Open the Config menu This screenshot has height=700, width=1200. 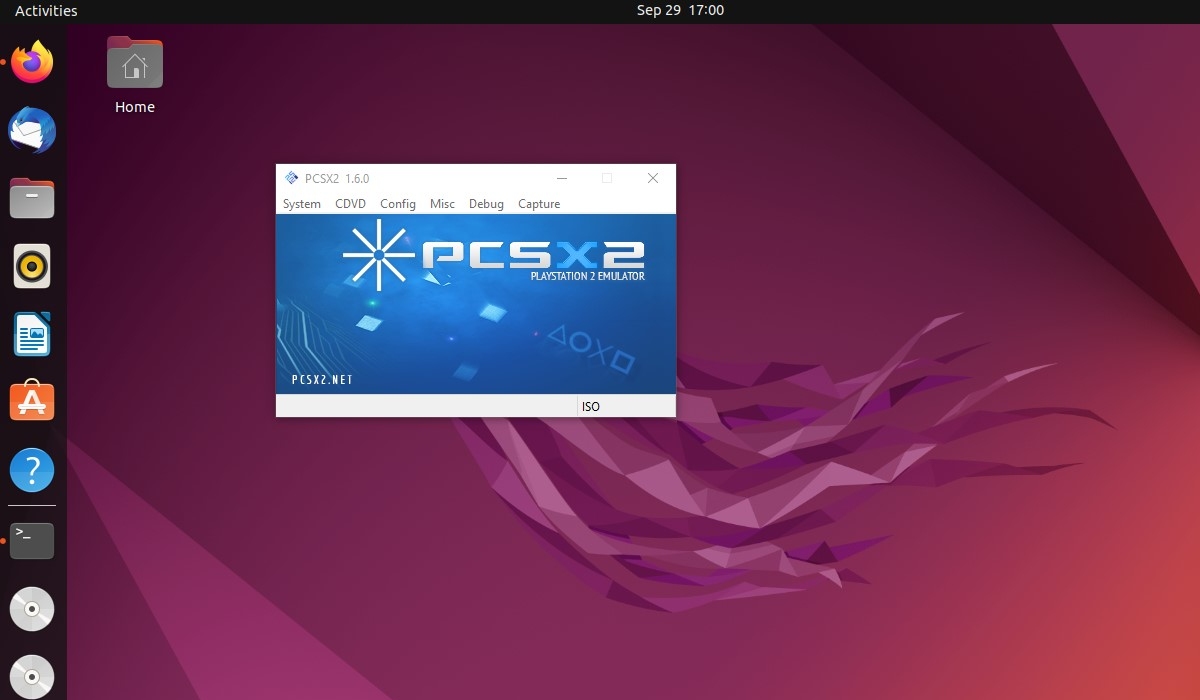(397, 204)
